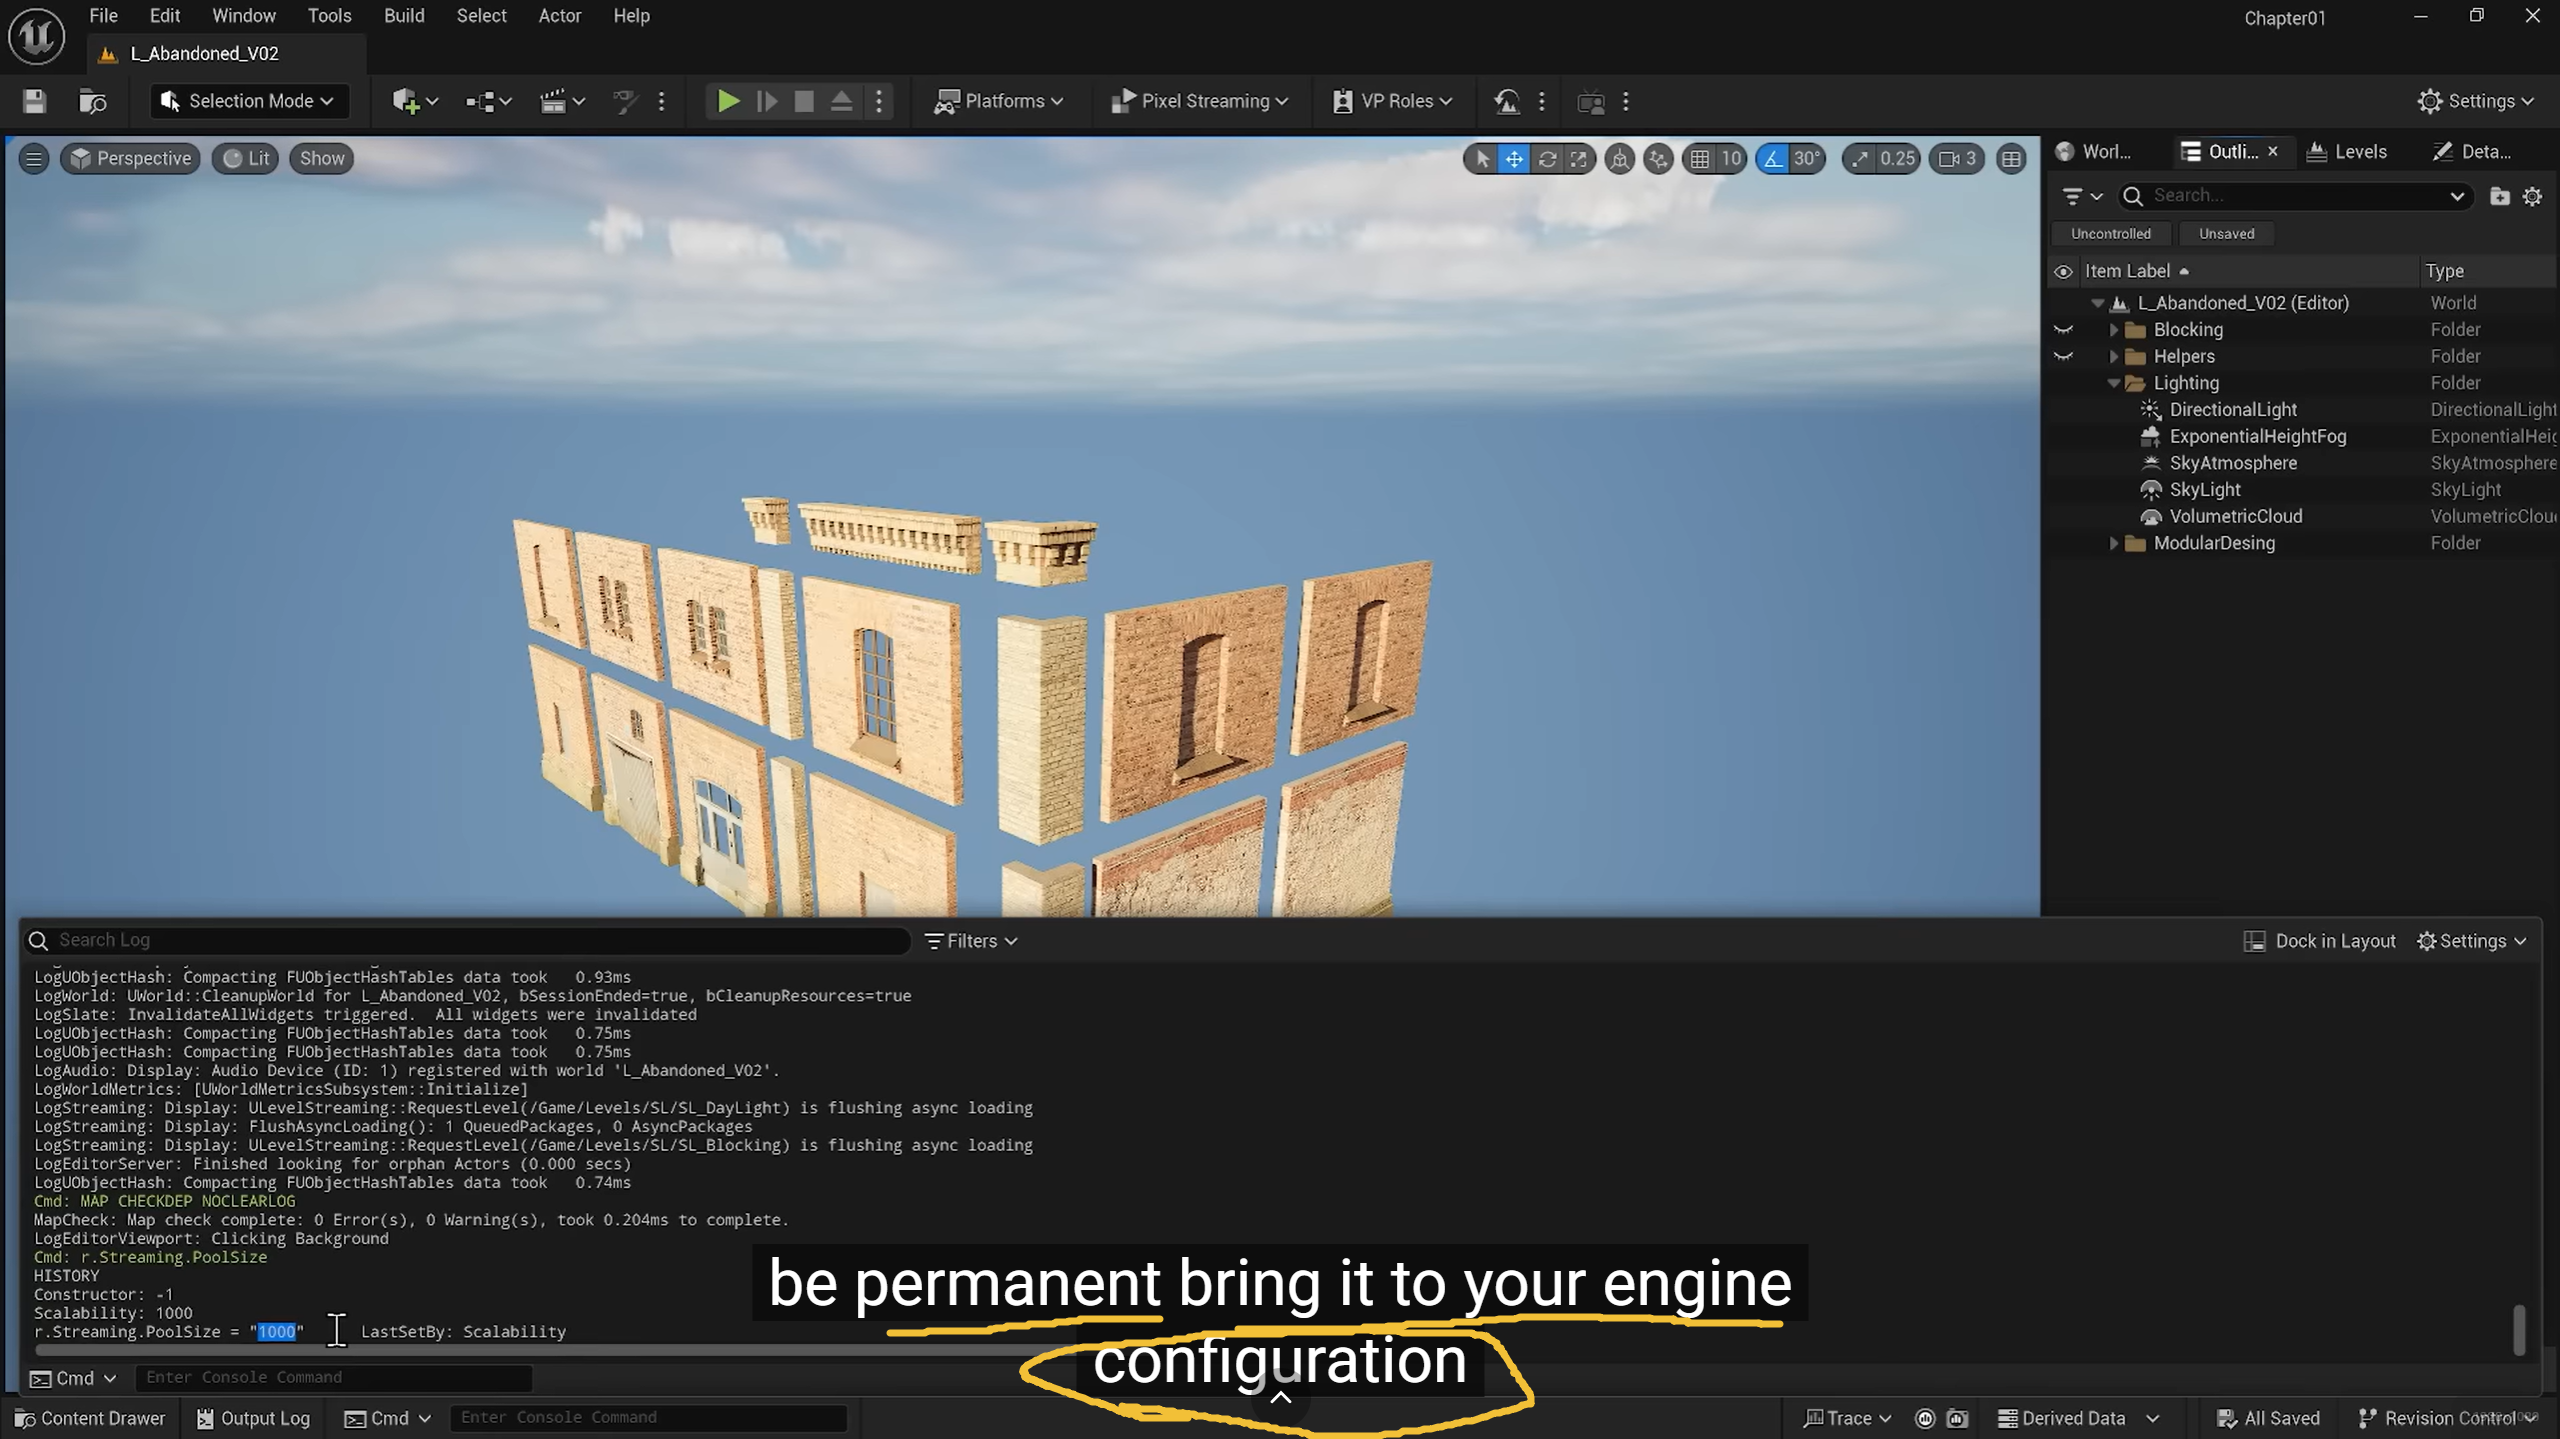This screenshot has height=1439, width=2560.
Task: Open the Selection Mode dropdown
Action: 250,101
